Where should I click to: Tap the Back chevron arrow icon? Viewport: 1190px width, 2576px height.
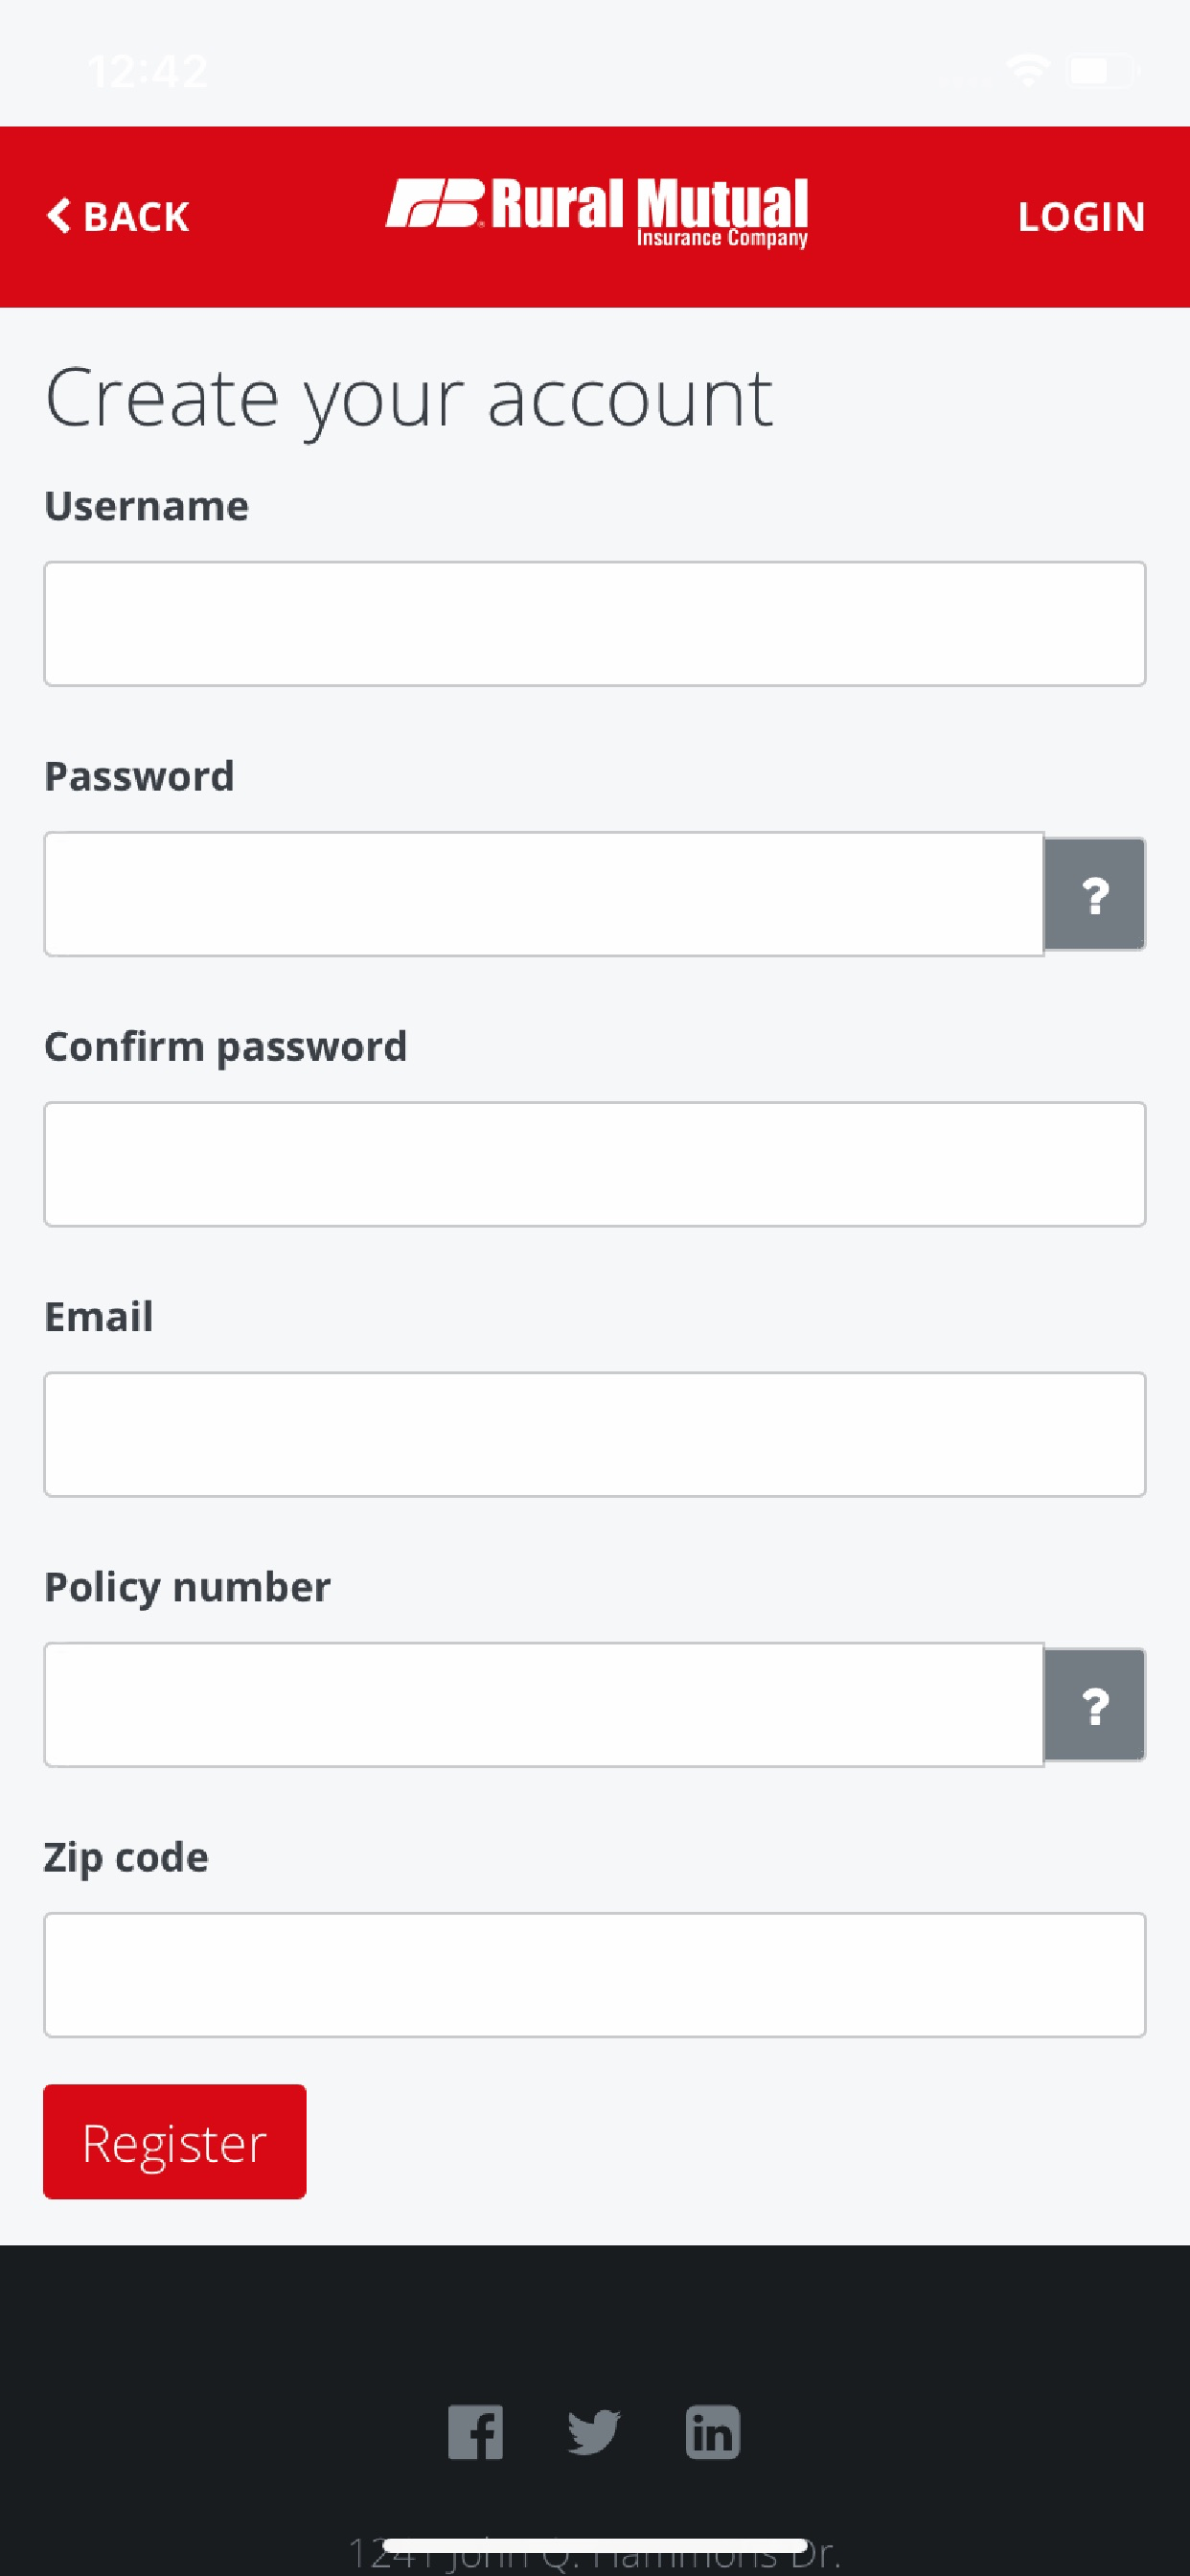tap(59, 215)
